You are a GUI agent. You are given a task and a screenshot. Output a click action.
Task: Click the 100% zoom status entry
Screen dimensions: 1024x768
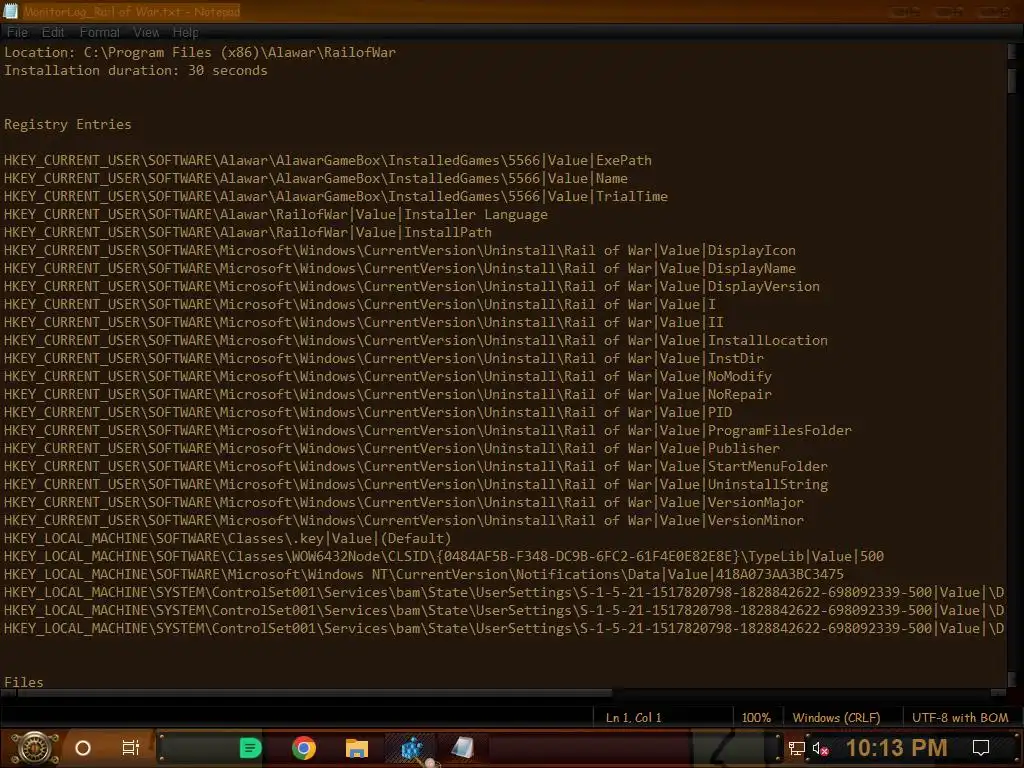tap(756, 718)
